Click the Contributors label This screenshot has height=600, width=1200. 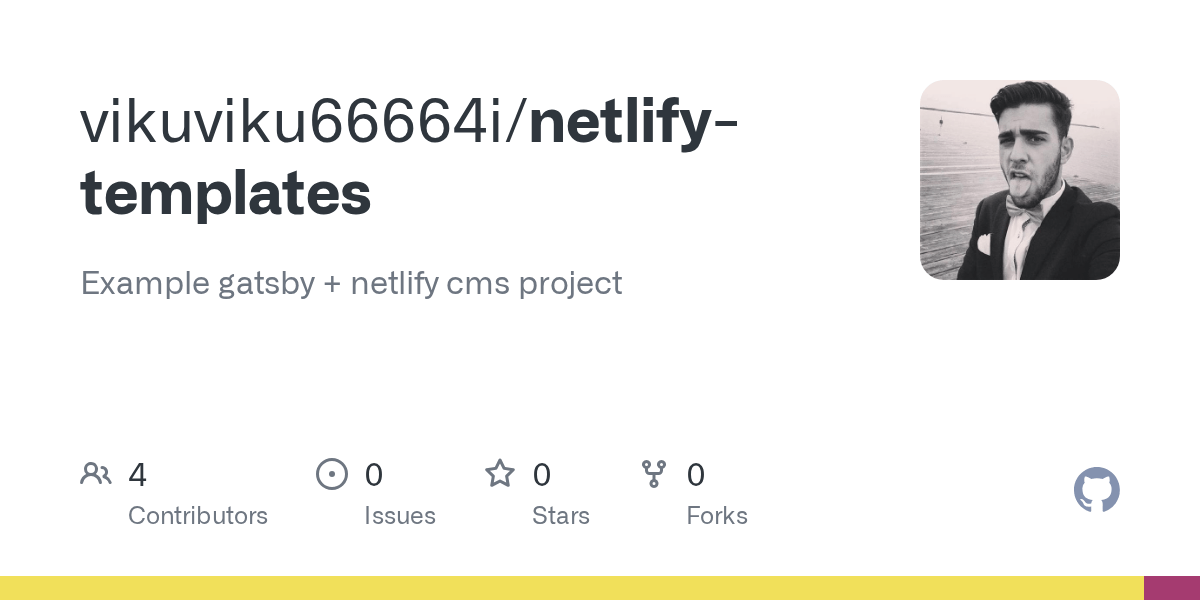coord(198,516)
